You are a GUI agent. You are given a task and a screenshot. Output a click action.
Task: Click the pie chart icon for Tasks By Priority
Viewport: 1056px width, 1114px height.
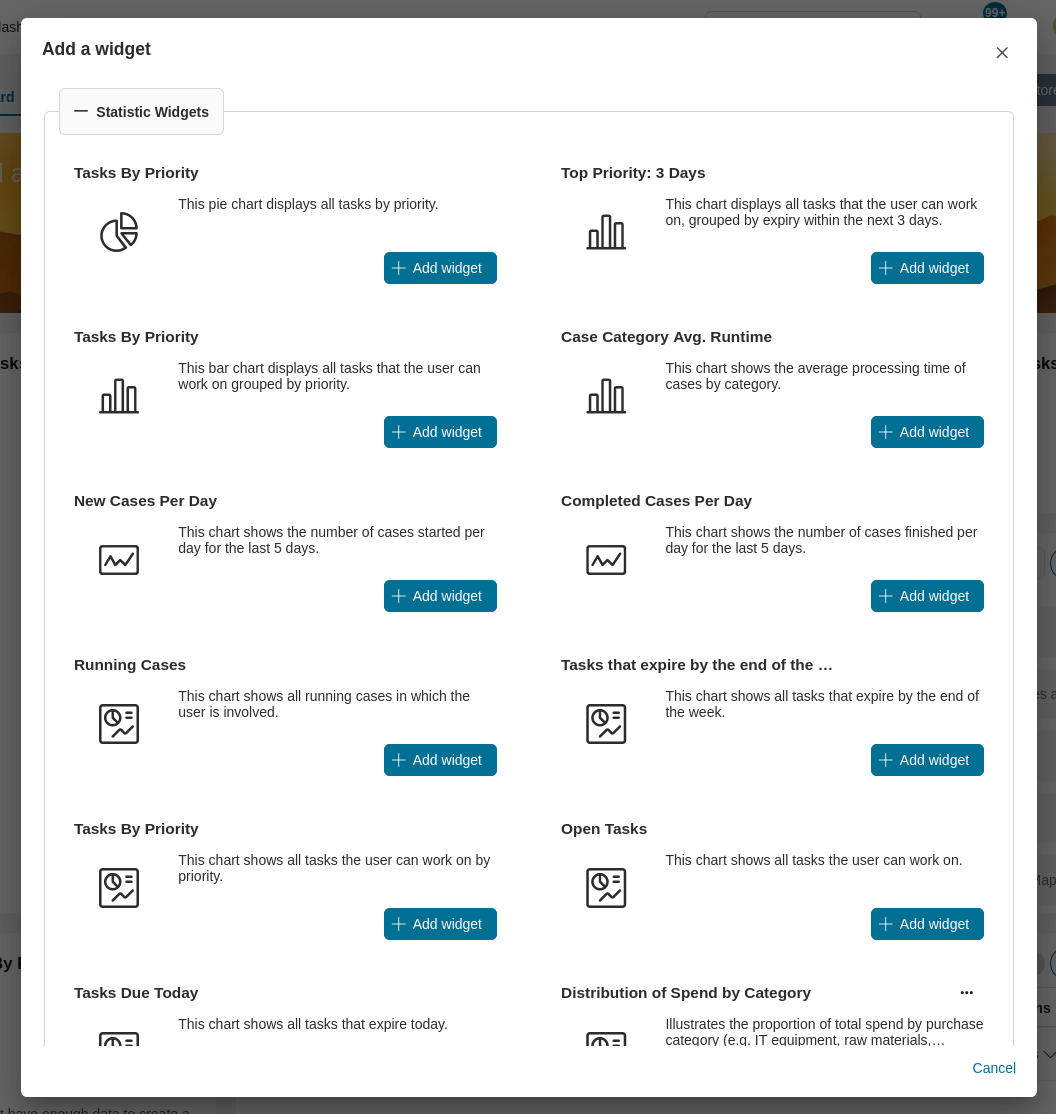click(119, 232)
